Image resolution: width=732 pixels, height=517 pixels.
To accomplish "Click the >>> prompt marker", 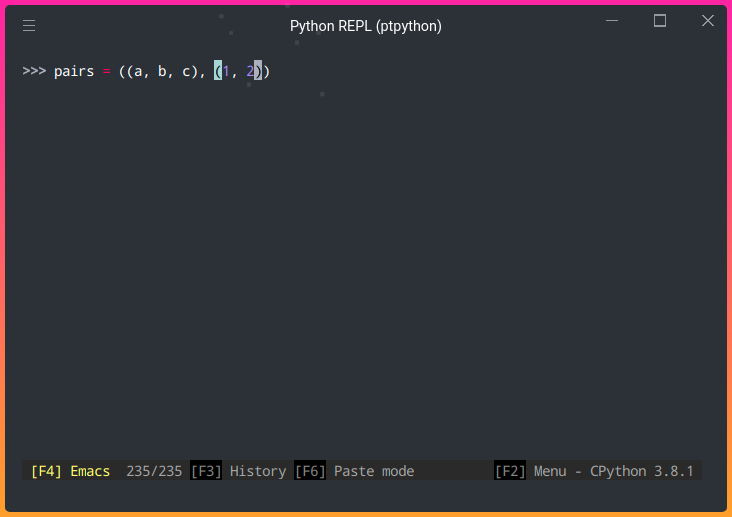I will [x=34, y=71].
